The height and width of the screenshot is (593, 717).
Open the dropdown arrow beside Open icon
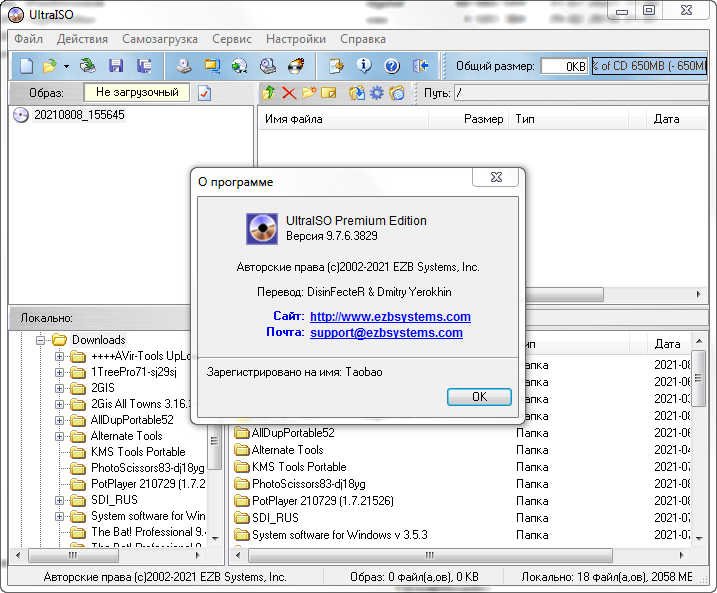pyautogui.click(x=67, y=66)
